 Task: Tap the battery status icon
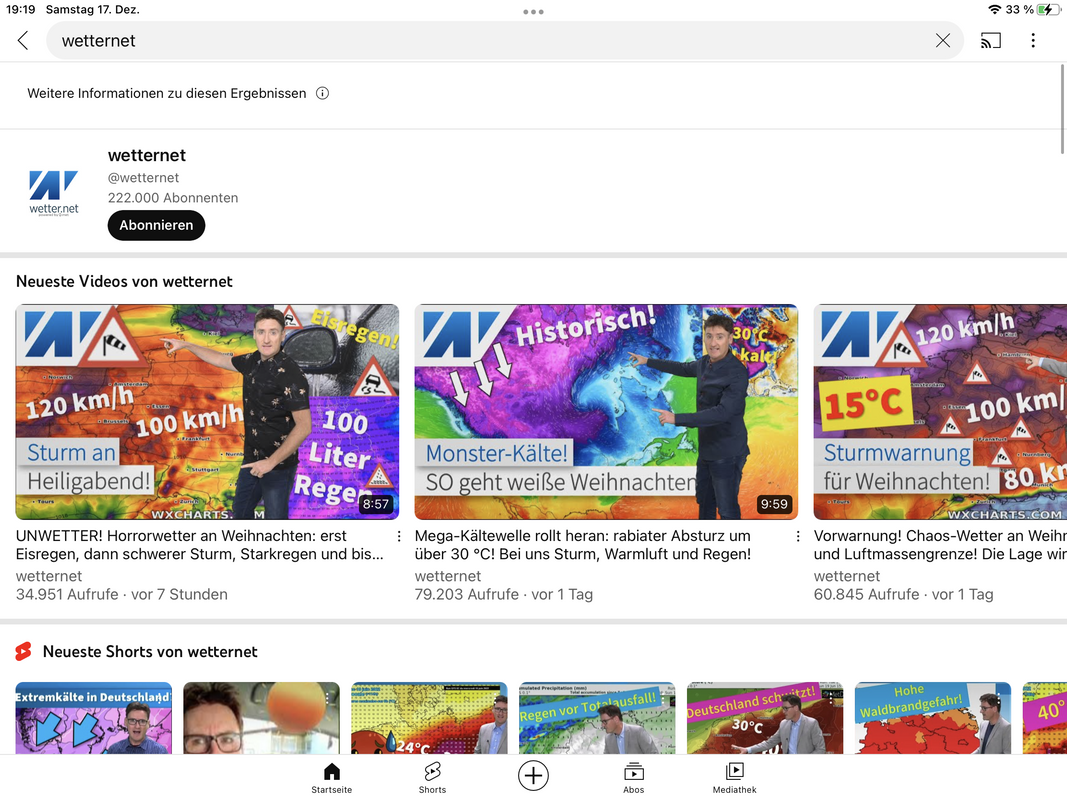coord(1049,10)
